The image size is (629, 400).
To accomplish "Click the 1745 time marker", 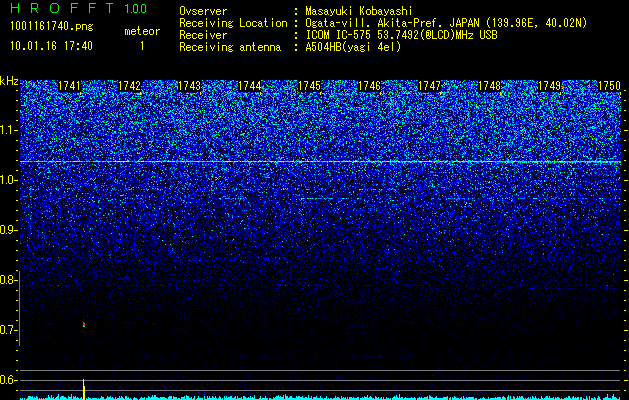I will (x=309, y=86).
